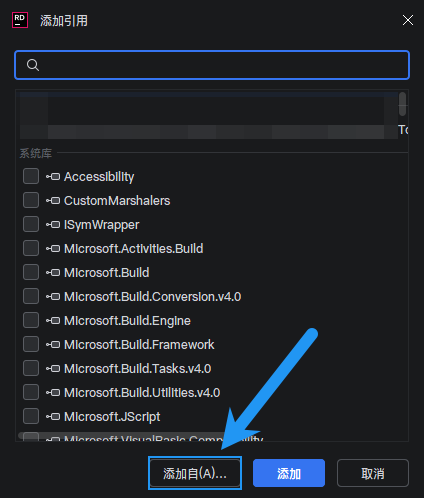Click the magnifier search icon

33,65
